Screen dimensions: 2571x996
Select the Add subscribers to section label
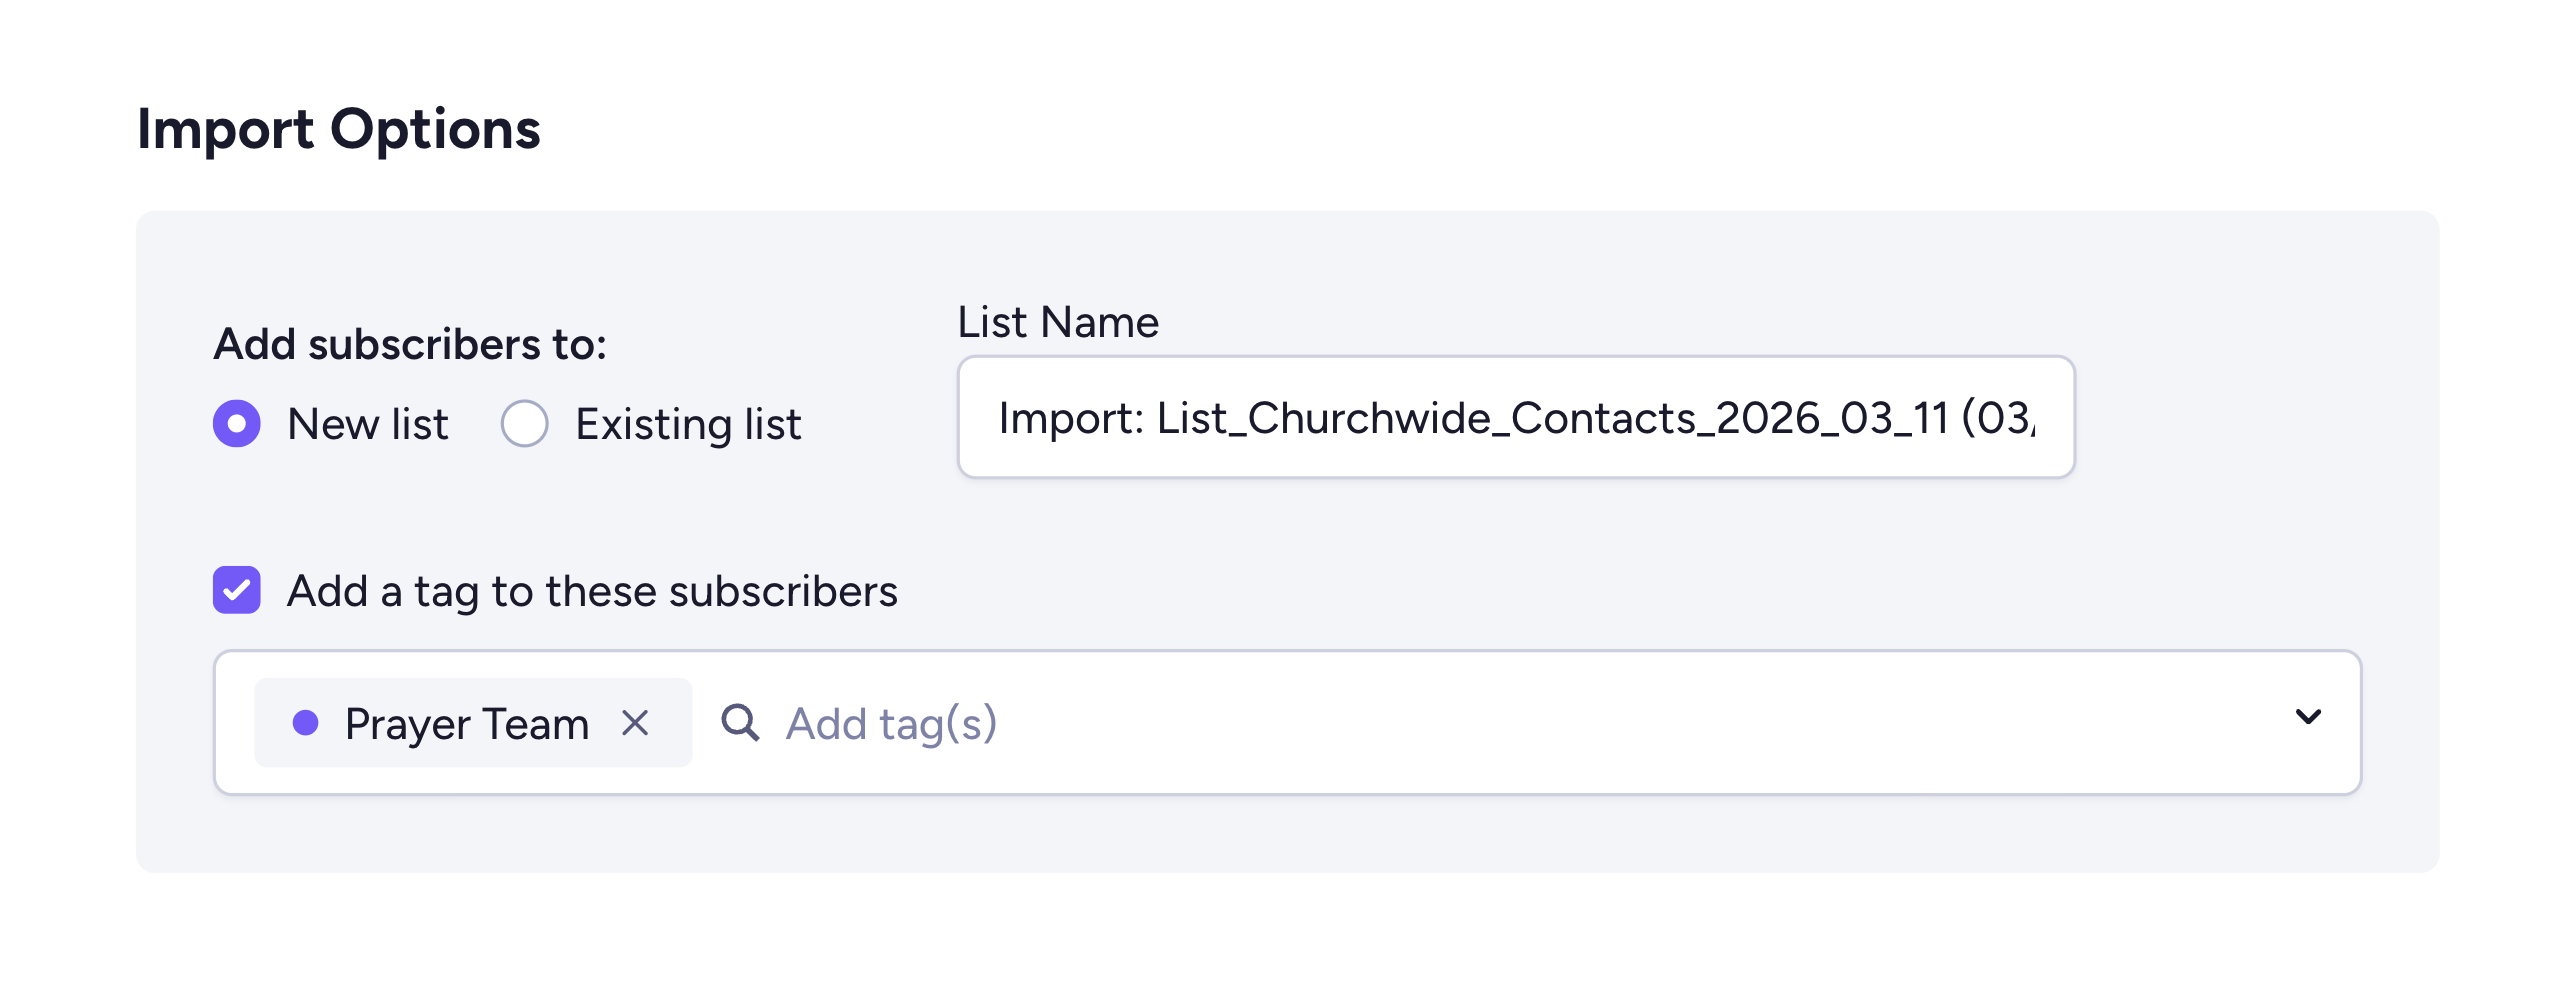pos(410,345)
